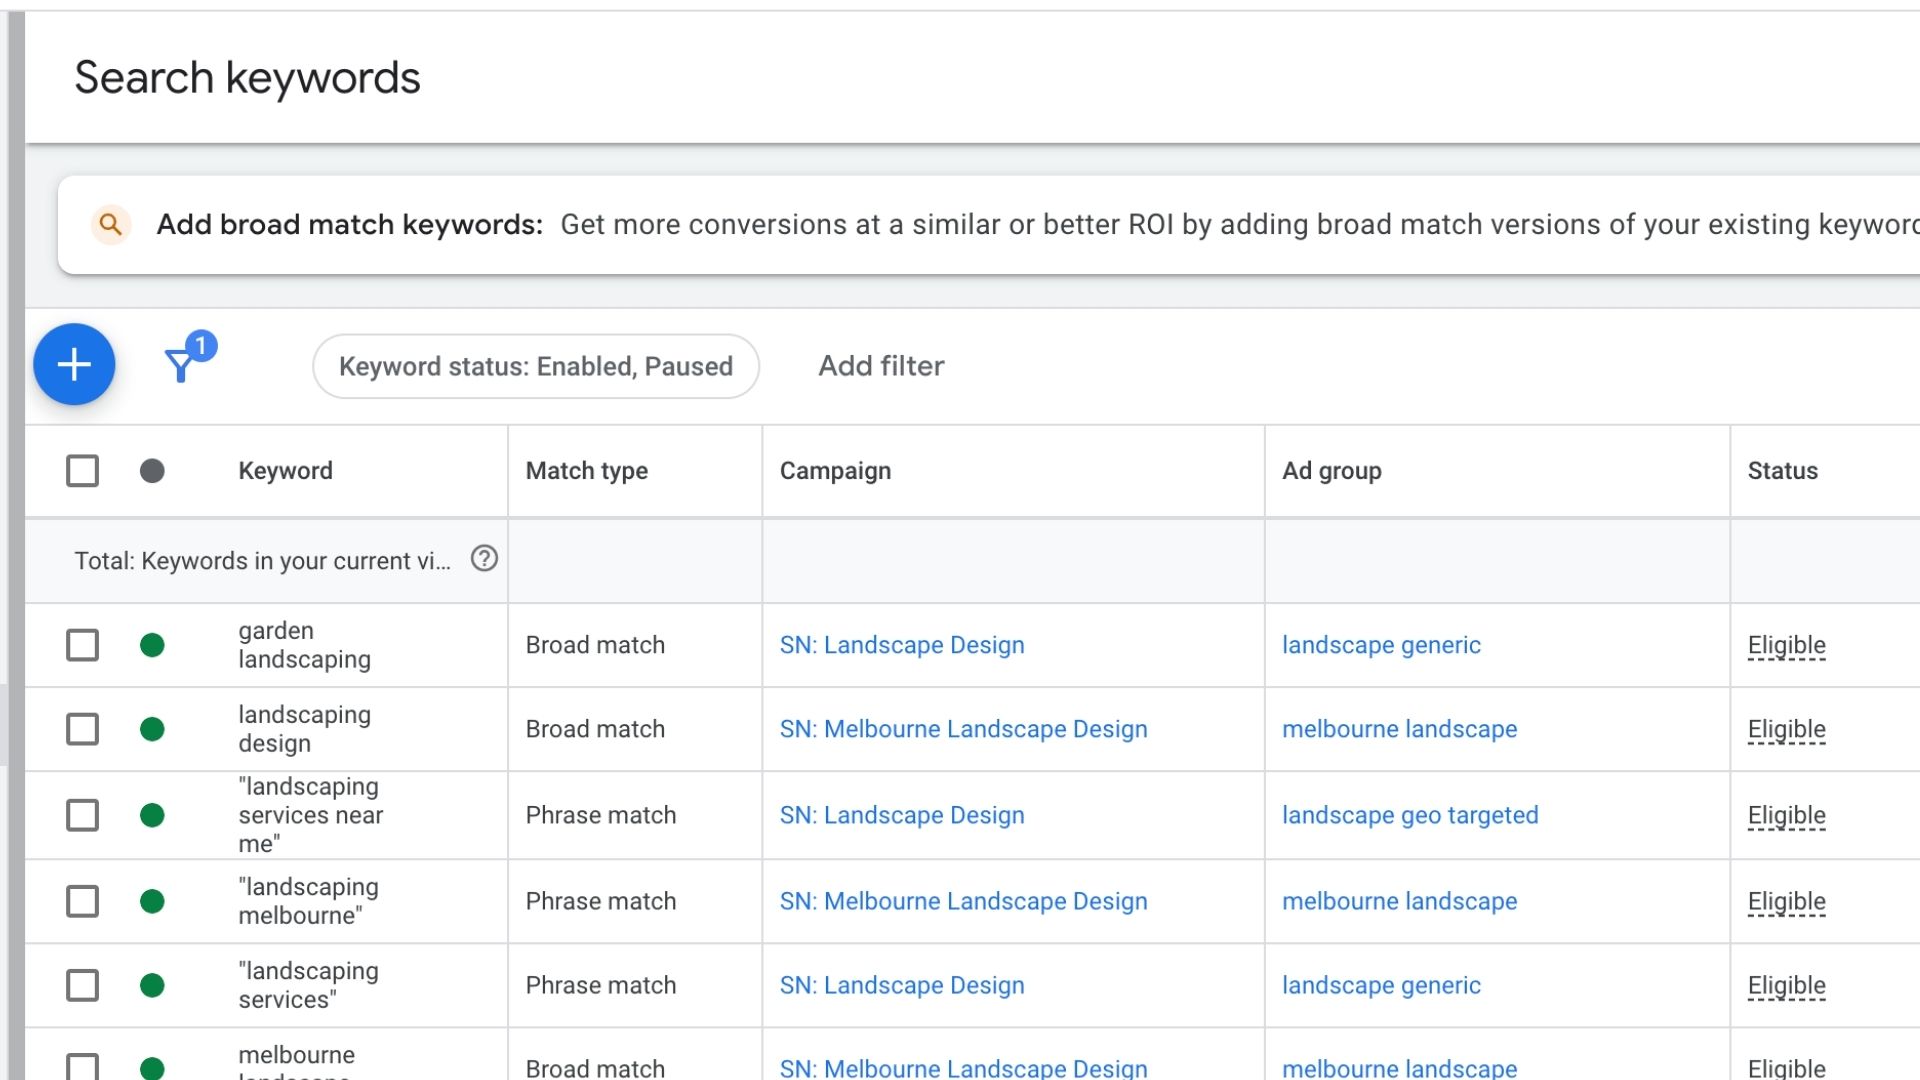1920x1080 pixels.
Task: Click the Eligible status link for landscaping design
Action: click(x=1787, y=728)
